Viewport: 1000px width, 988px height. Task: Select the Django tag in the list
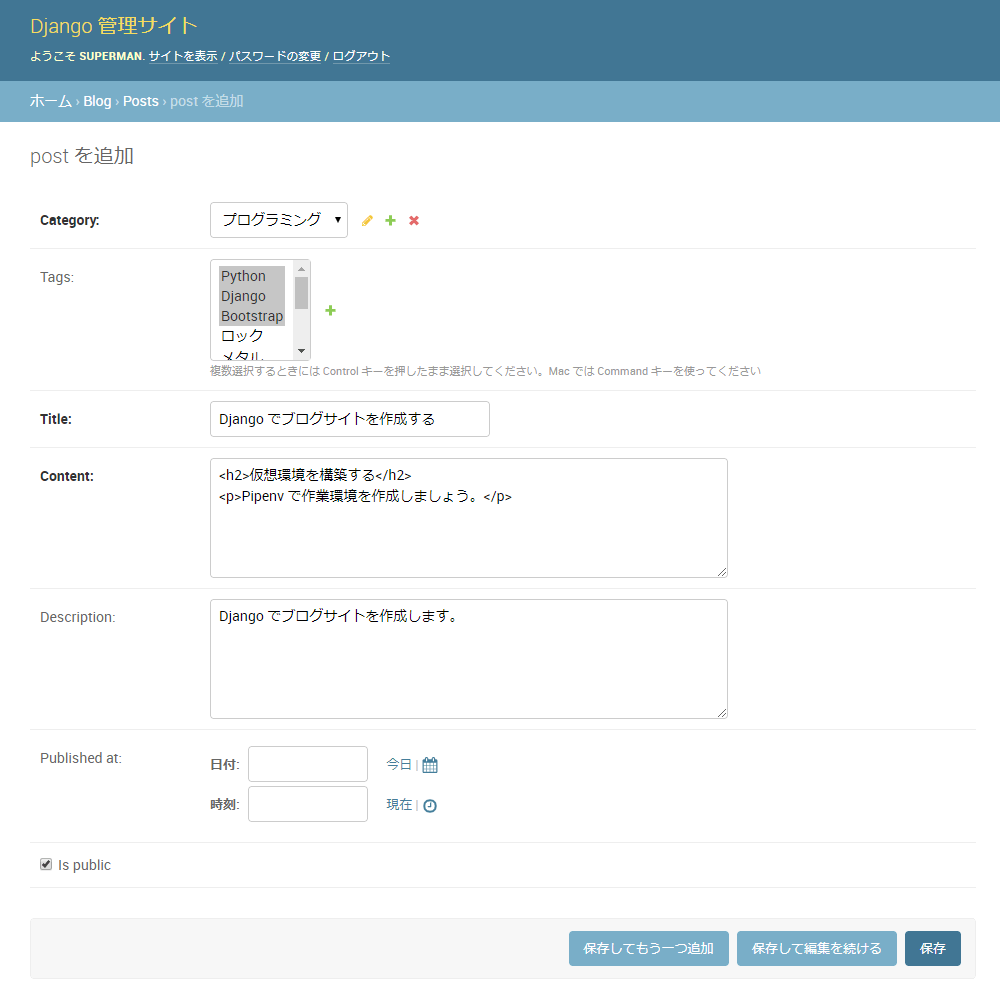tap(252, 296)
